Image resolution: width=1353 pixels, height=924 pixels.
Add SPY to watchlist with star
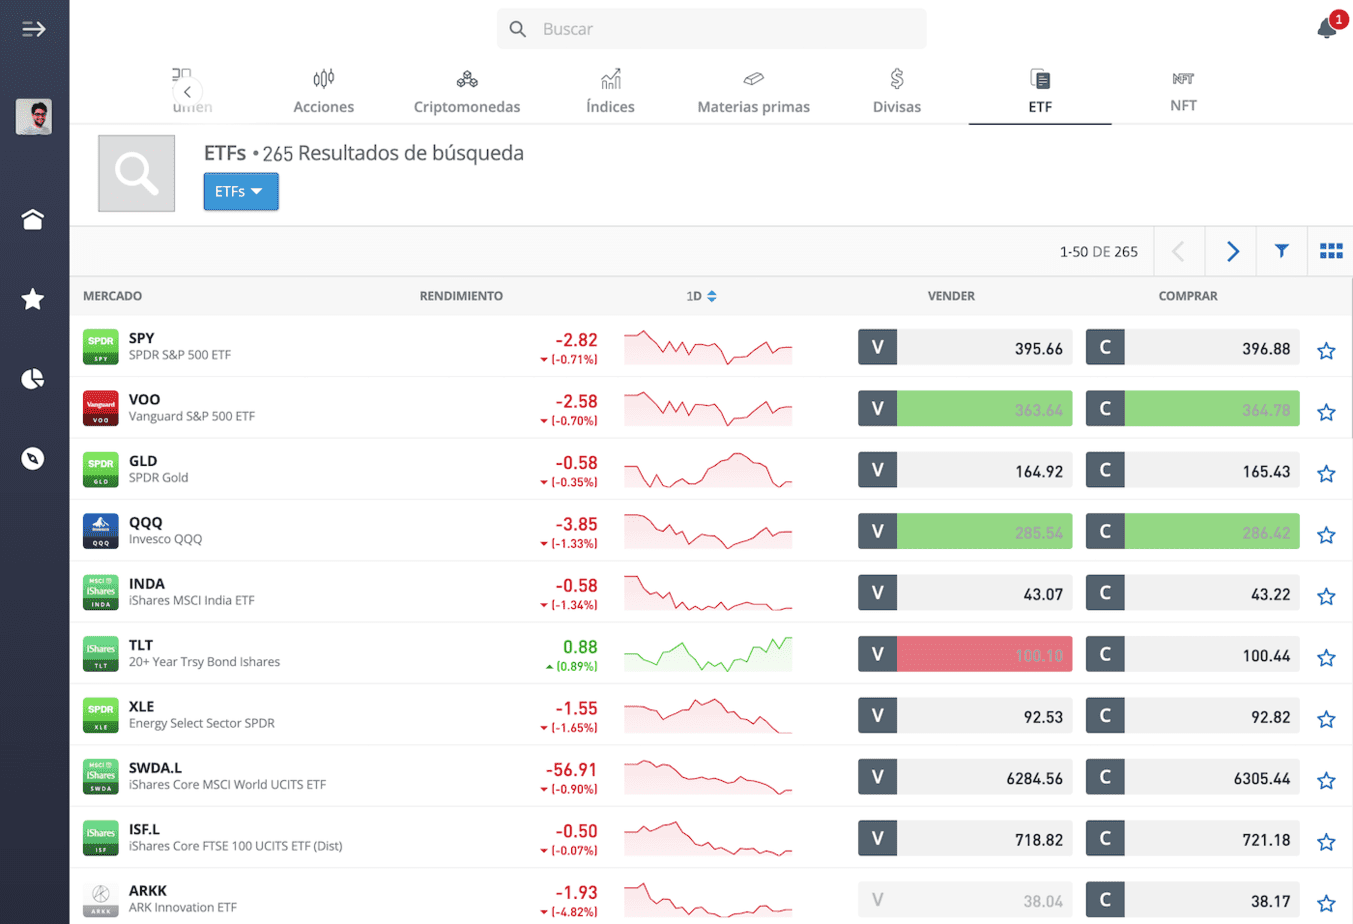[1326, 351]
